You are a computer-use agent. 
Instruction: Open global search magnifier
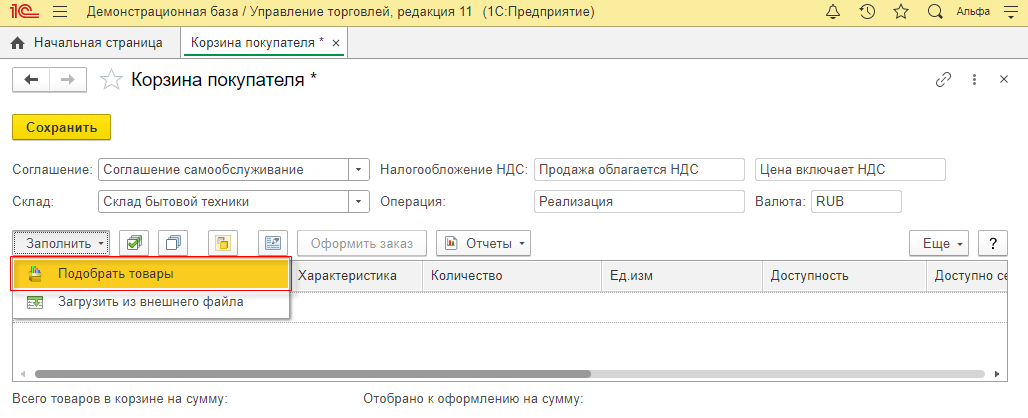(935, 13)
